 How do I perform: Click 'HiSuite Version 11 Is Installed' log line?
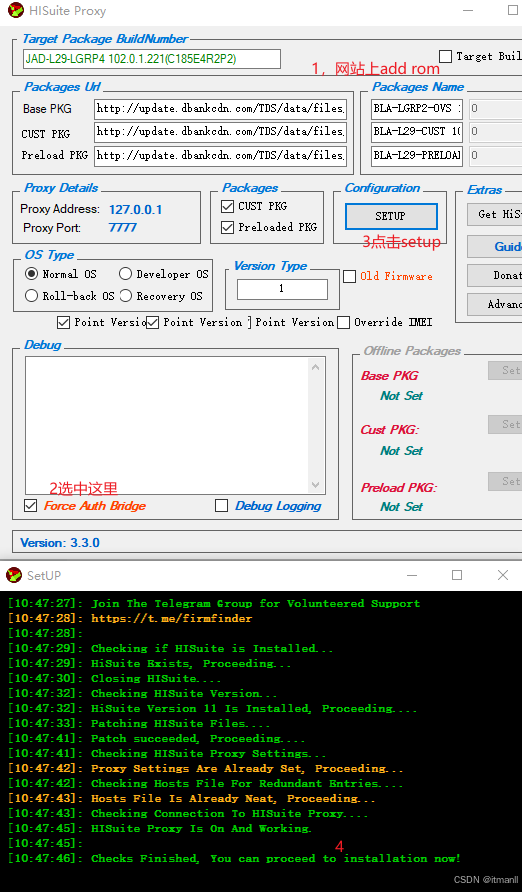point(254,708)
